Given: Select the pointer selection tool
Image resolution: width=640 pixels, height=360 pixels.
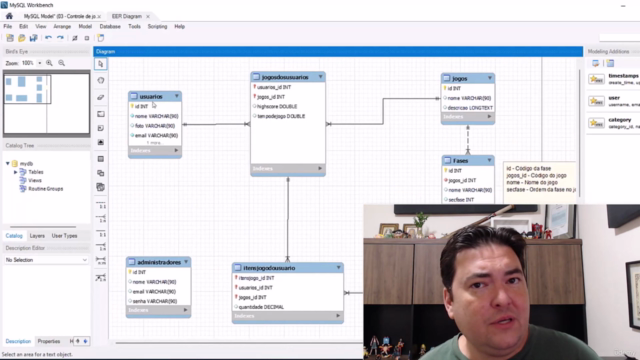Looking at the screenshot, I should pyautogui.click(x=101, y=64).
